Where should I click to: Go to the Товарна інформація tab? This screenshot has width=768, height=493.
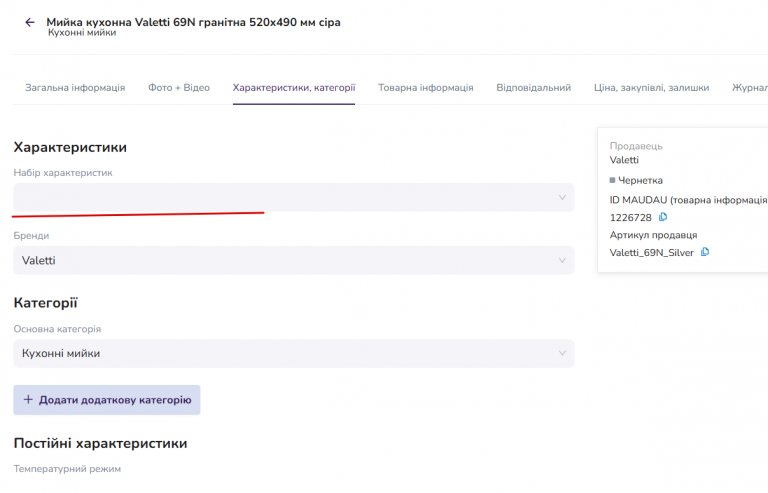pyautogui.click(x=425, y=88)
